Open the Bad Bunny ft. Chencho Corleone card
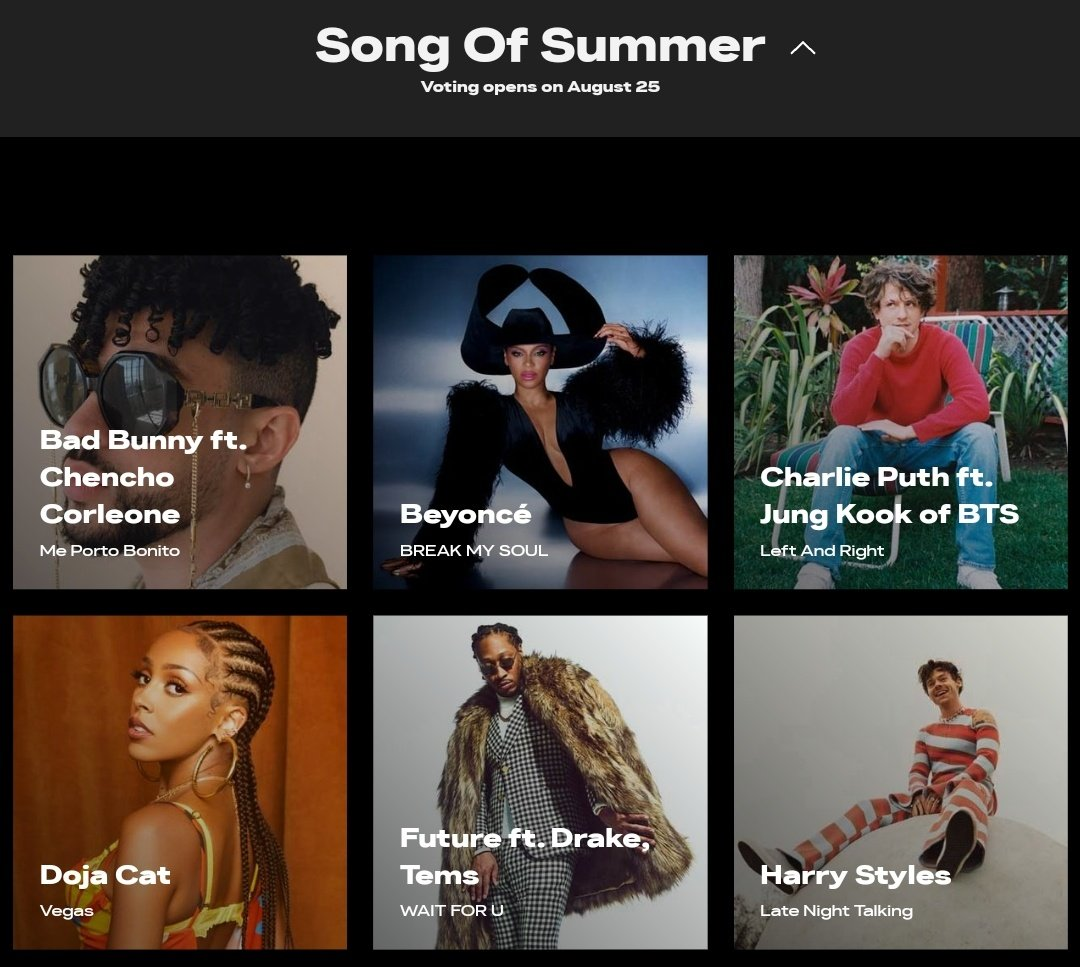 [x=180, y=422]
